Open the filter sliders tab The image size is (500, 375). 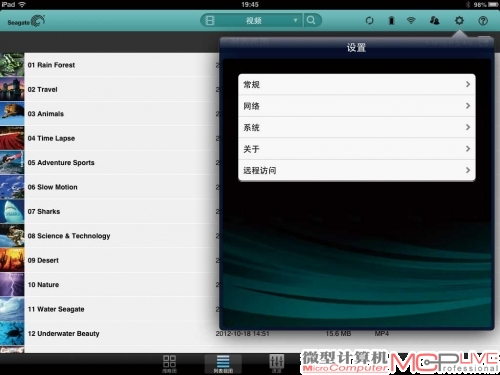click(277, 363)
